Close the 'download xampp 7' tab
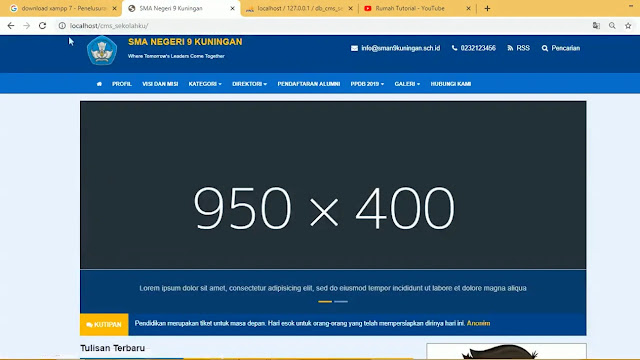The width and height of the screenshot is (640, 360). pos(114,8)
